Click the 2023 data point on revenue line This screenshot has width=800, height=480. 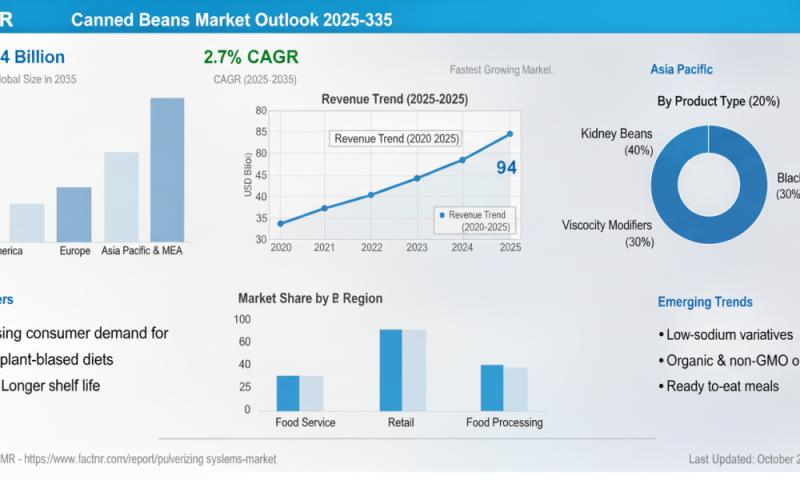(x=417, y=178)
